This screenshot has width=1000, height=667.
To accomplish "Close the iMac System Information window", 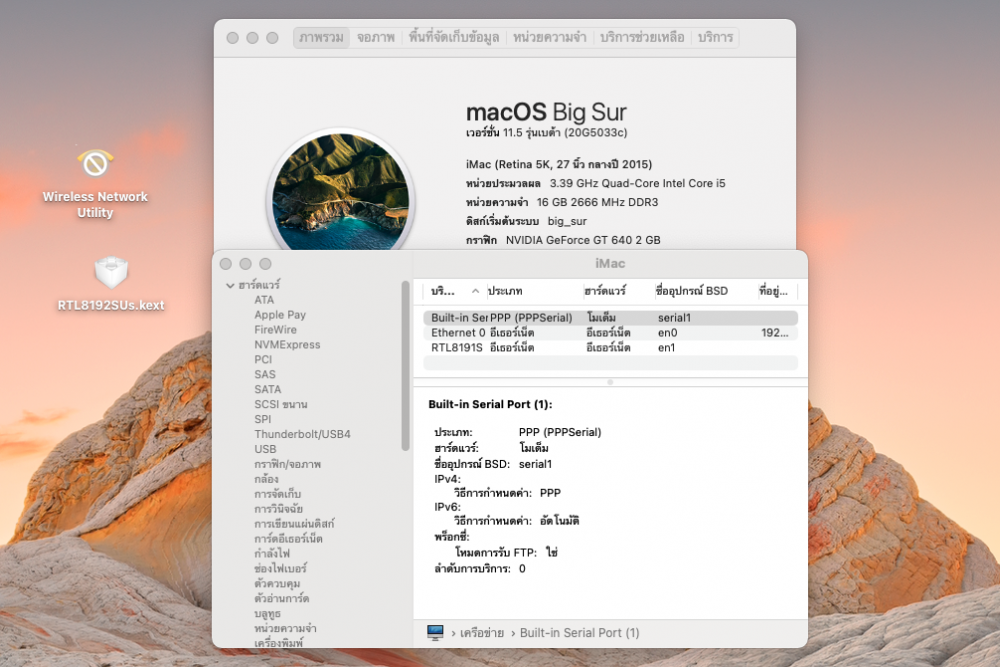I will pos(226,264).
